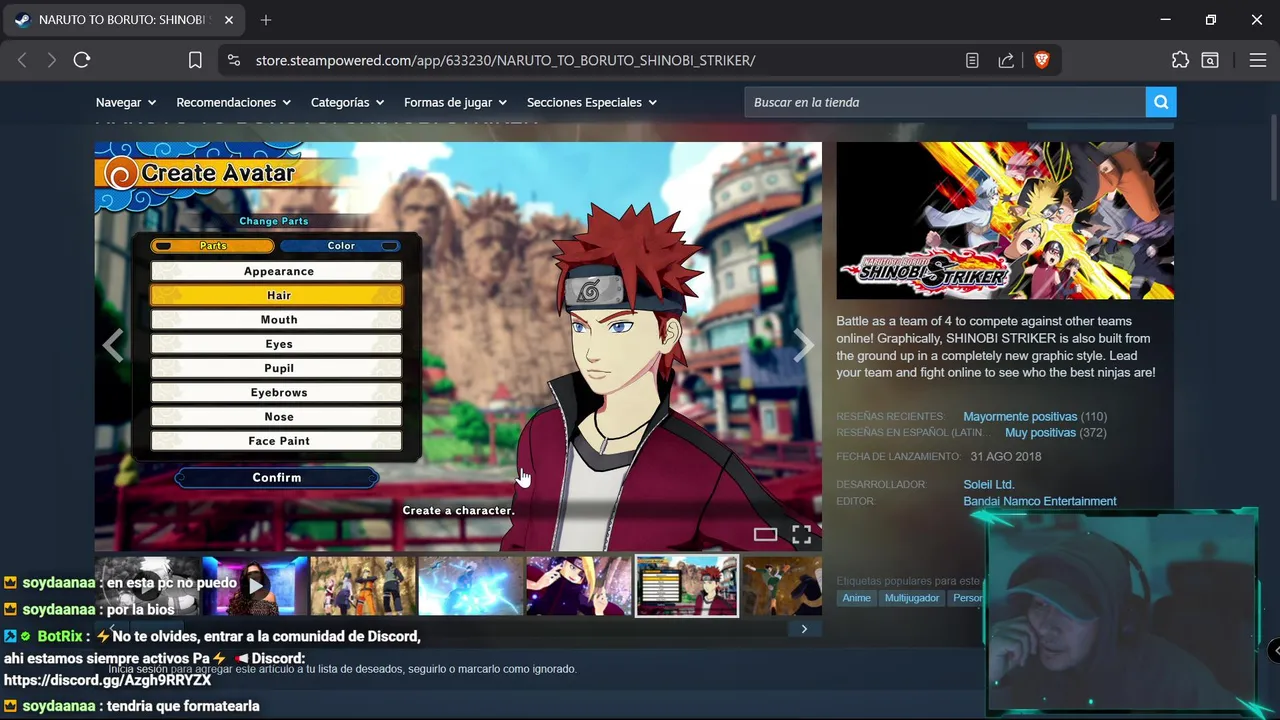Screen dimensions: 1280x720
Task: Bookmark this page with the bookmark icon
Action: [x=195, y=60]
